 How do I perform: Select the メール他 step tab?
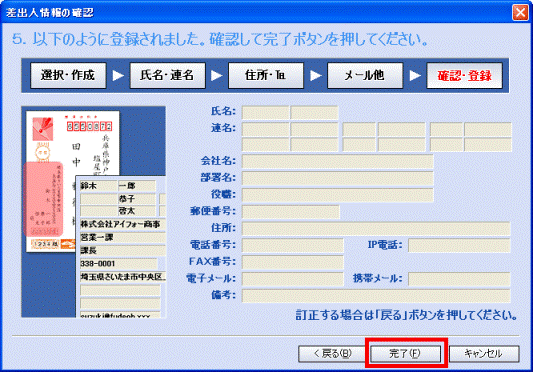[365, 75]
